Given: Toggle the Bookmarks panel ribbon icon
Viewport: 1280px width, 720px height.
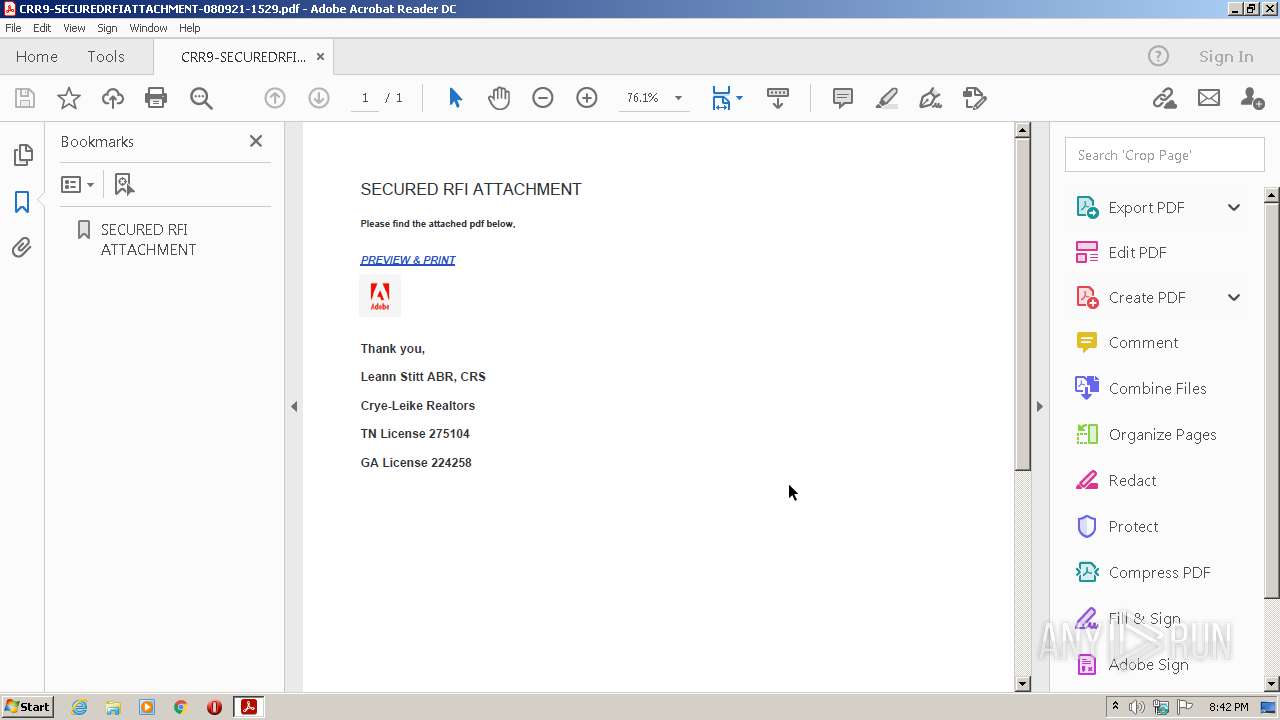Looking at the screenshot, I should (x=22, y=201).
